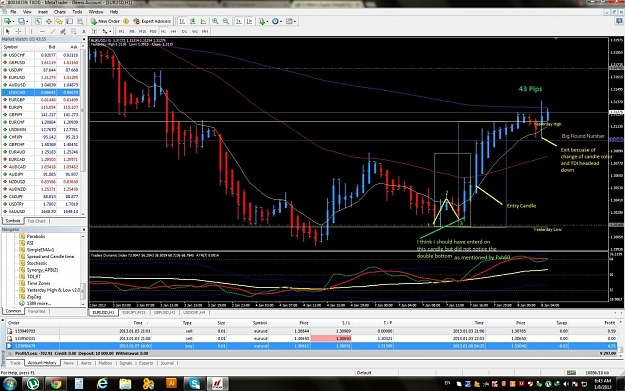Screen dimensions: 625x391
Task: Select the Crosshair tool
Action: pos(18,31)
